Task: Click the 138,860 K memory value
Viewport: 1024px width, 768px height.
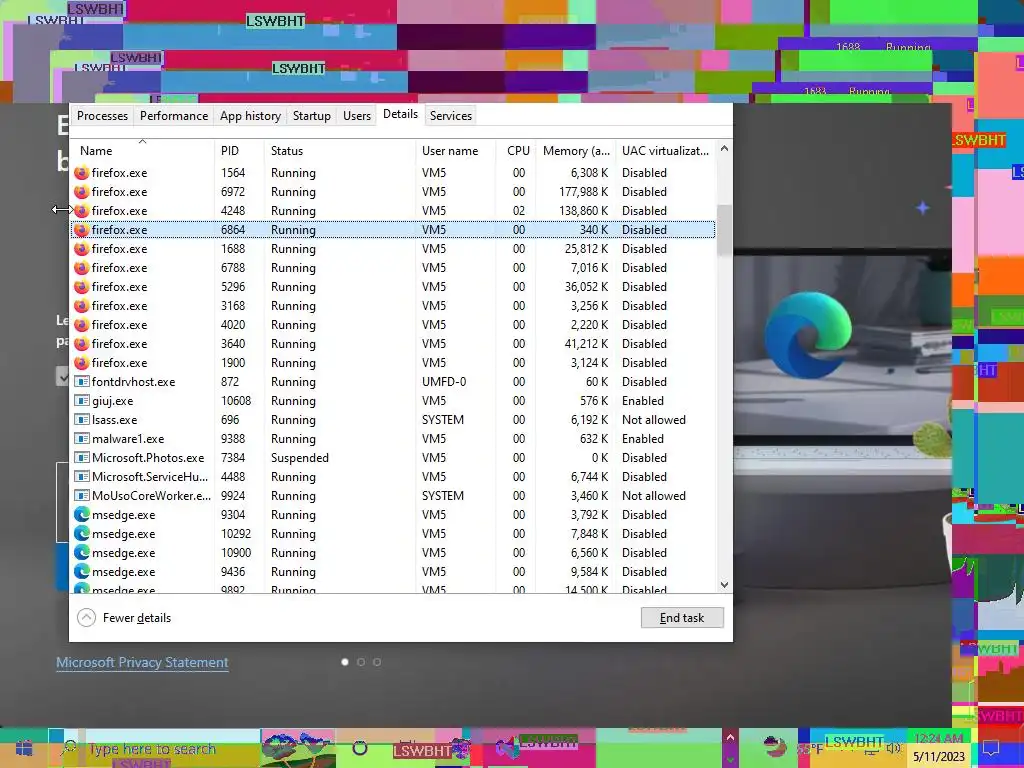Action: (x=583, y=211)
